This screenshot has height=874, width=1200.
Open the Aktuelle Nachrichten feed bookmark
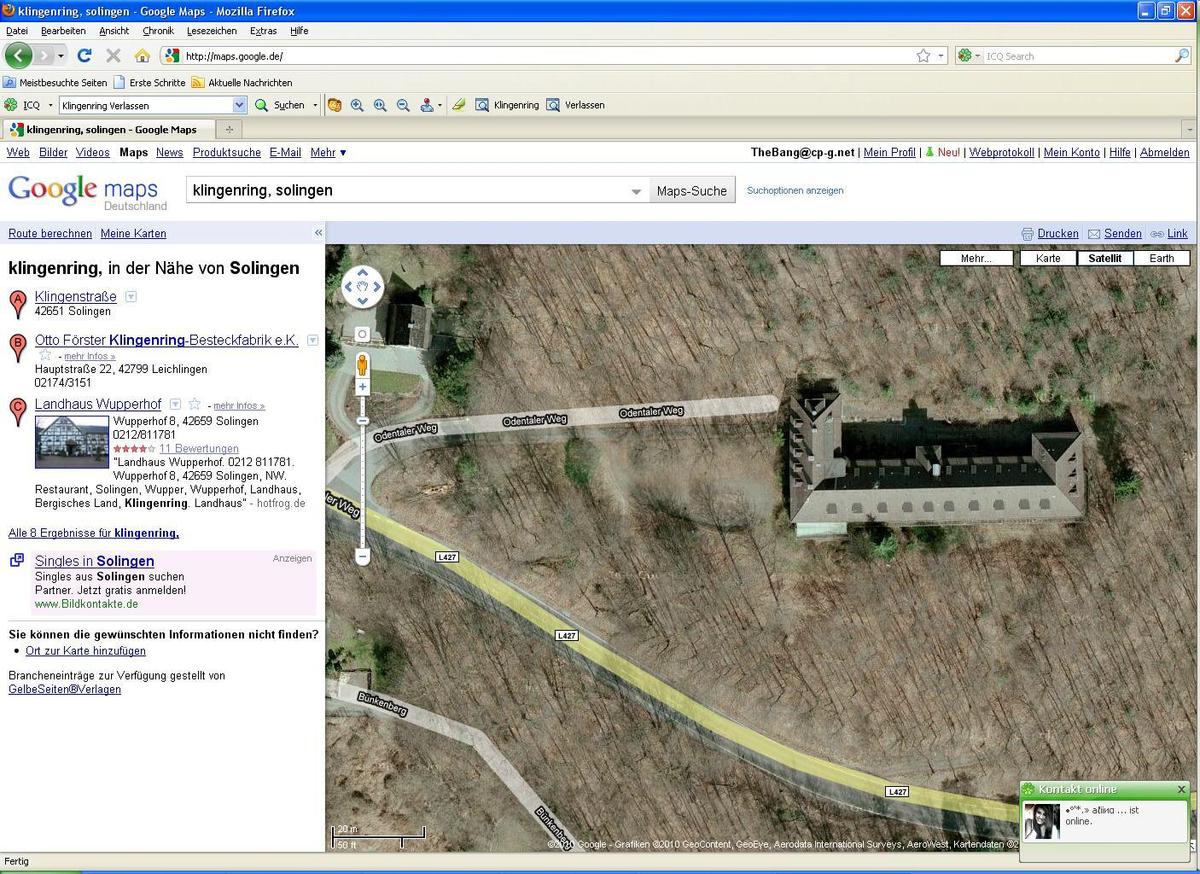tap(242, 83)
